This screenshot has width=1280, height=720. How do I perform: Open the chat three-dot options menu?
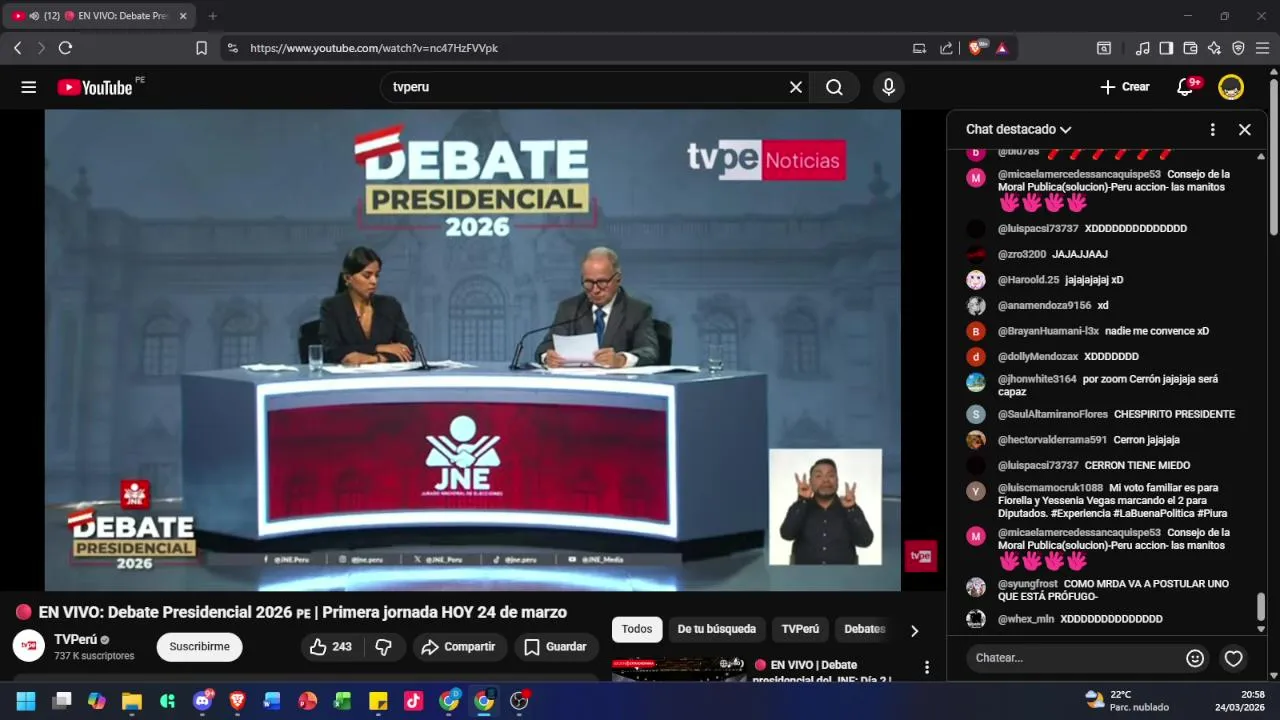pos(1213,130)
